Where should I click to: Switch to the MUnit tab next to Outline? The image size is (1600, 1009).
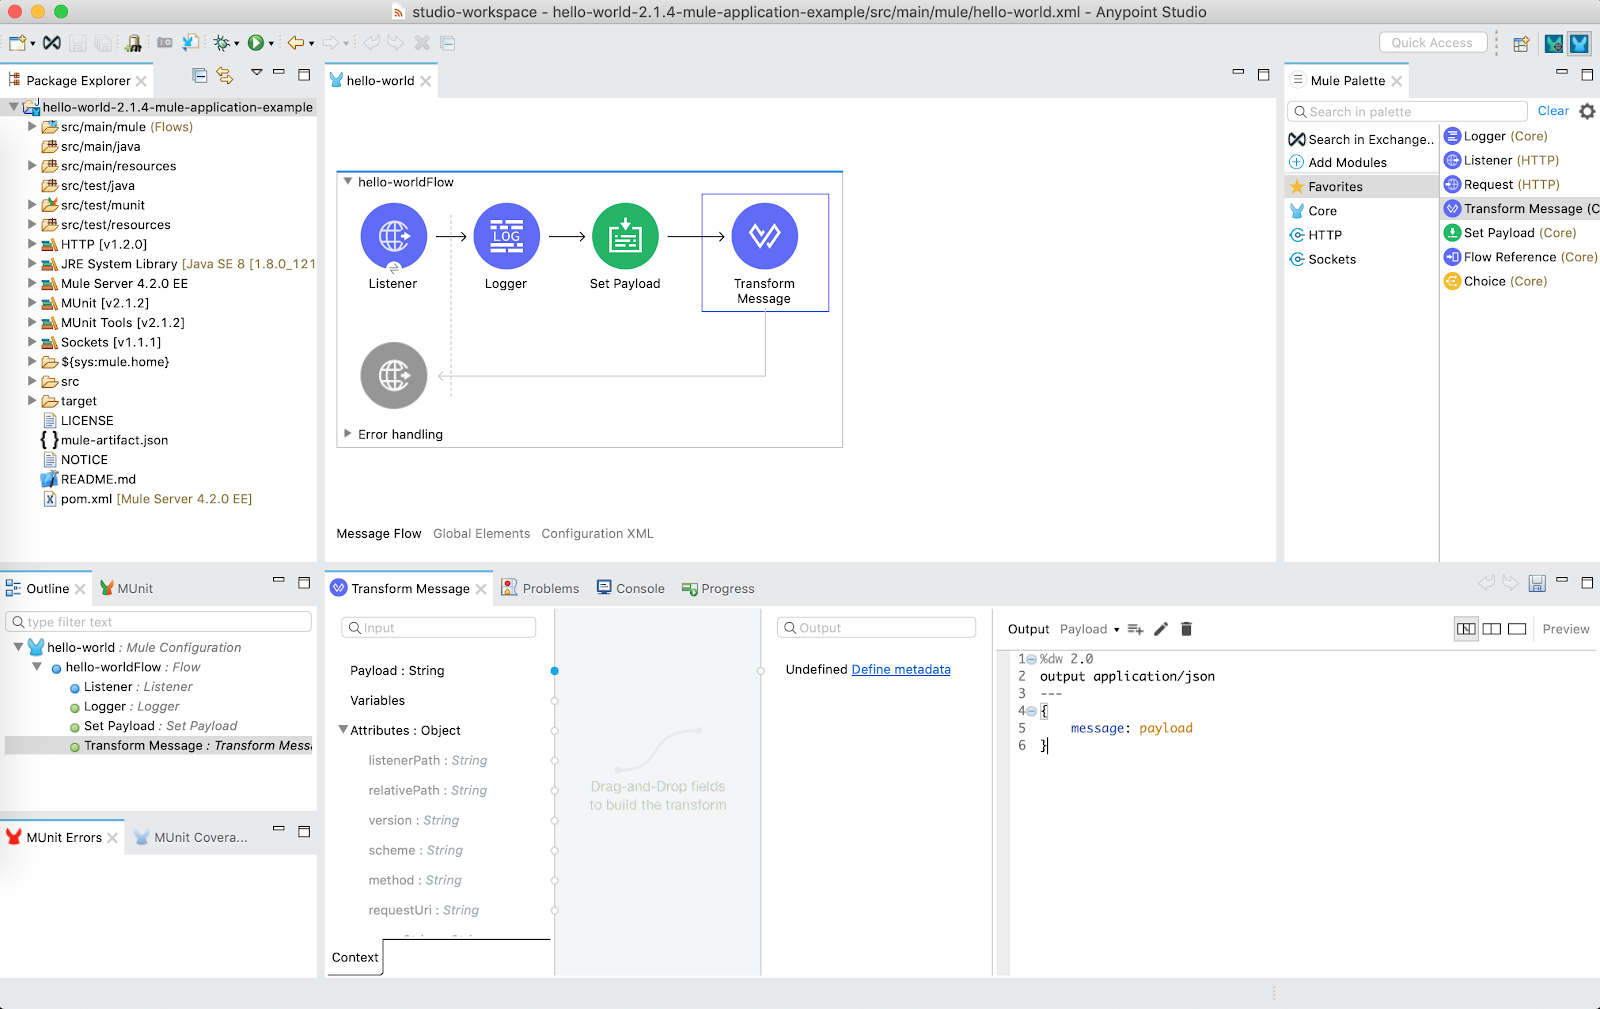(x=126, y=589)
